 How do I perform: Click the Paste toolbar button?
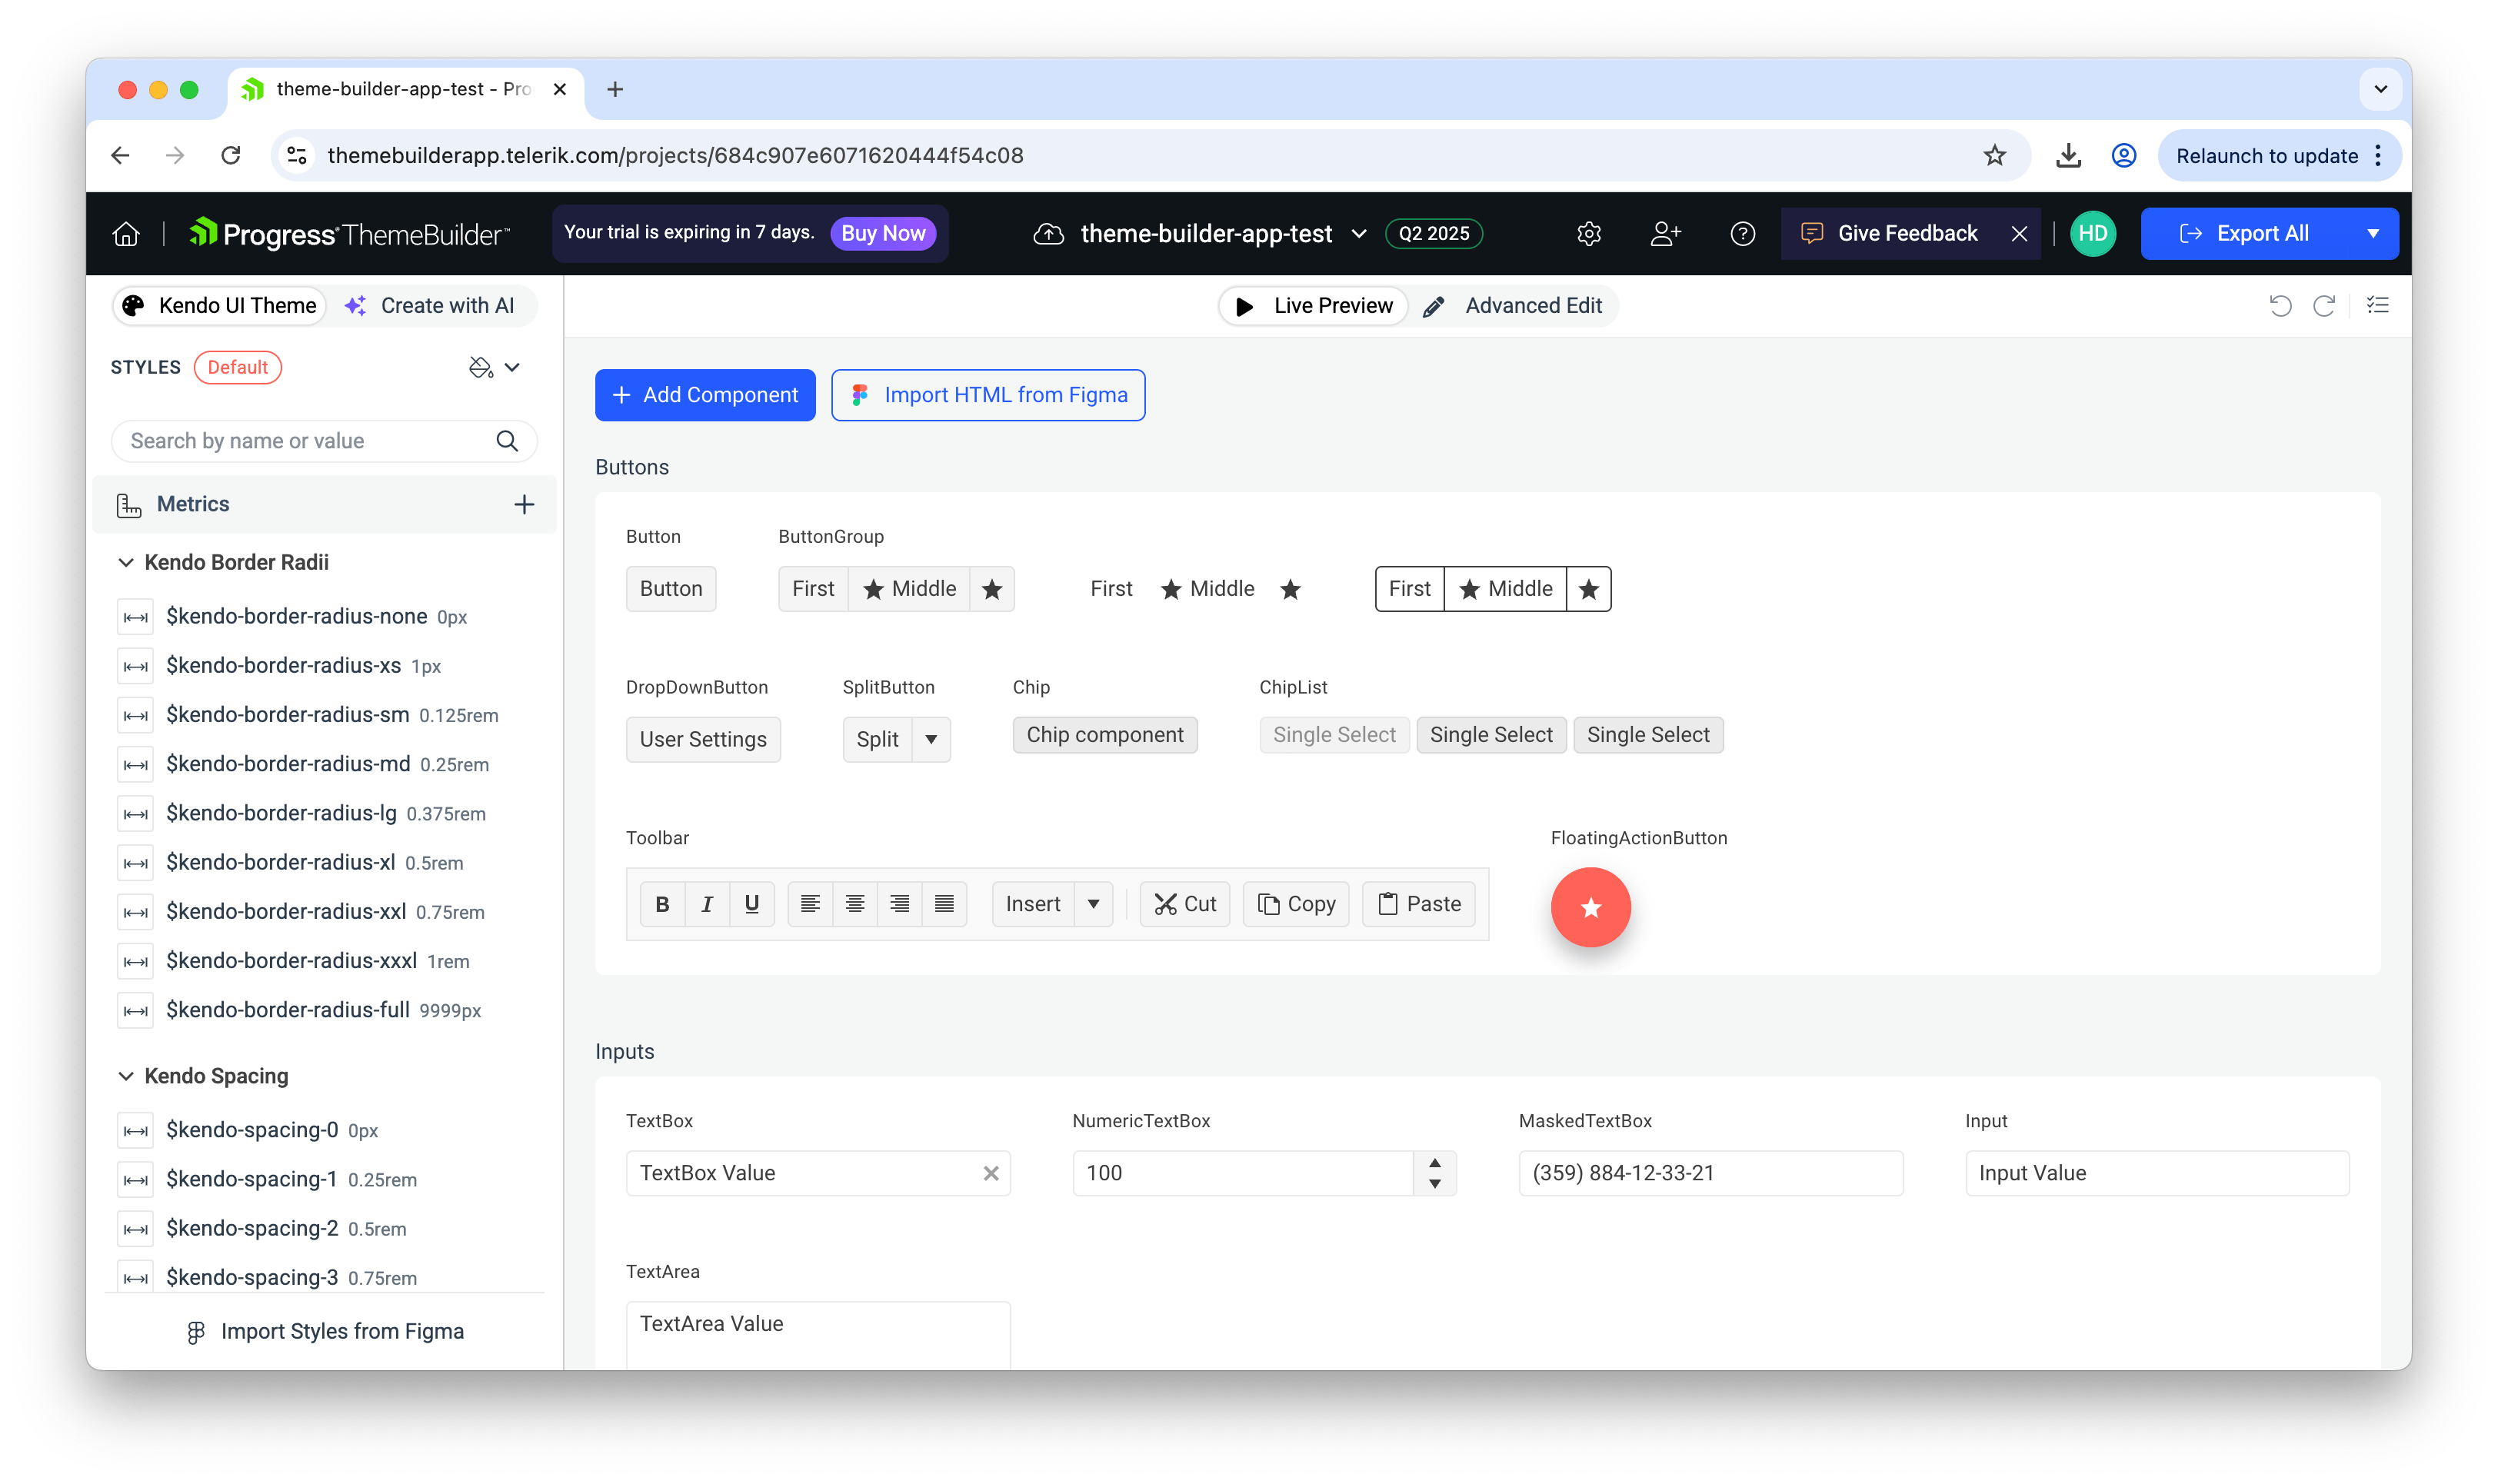1418,904
